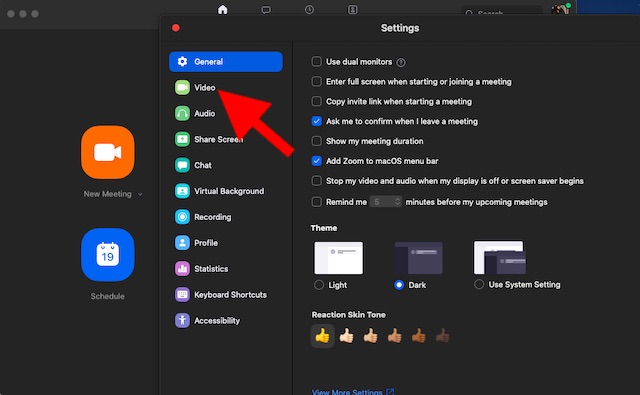The image size is (640, 395).
Task: Uncheck Add Zoom to macOS menu bar
Action: pyautogui.click(x=316, y=161)
